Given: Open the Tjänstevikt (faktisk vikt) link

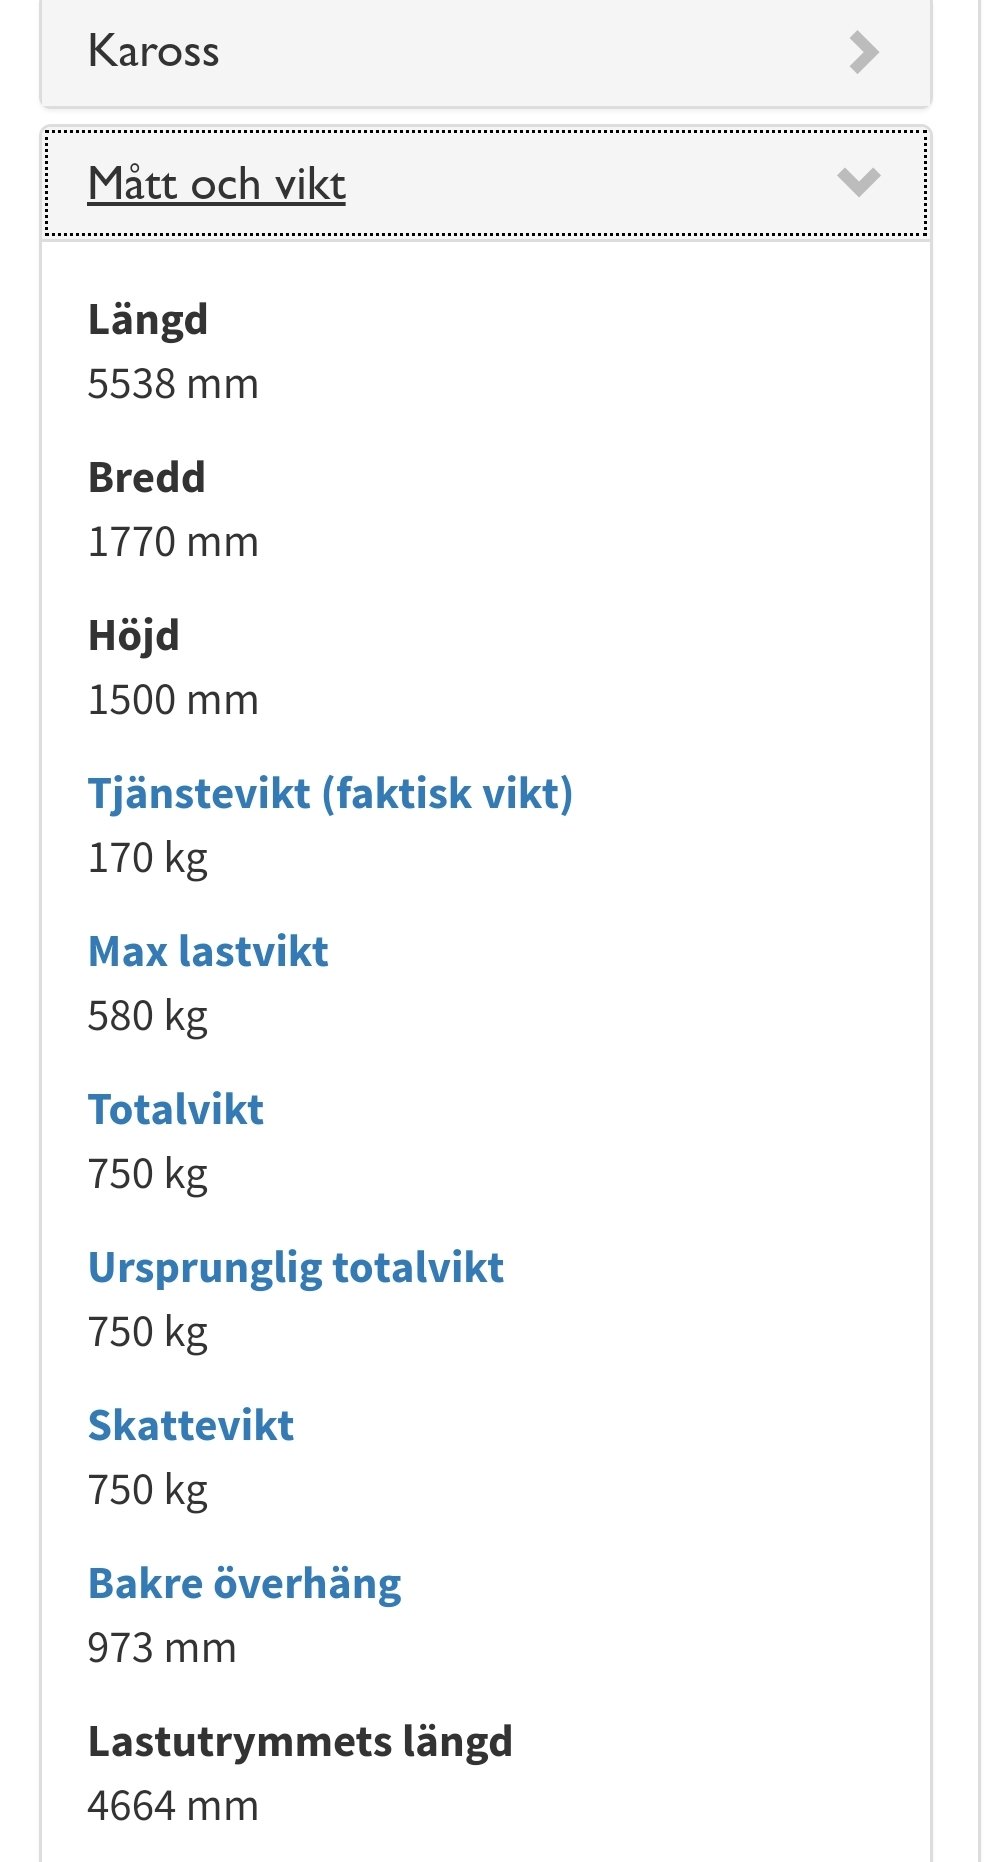Looking at the screenshot, I should pyautogui.click(x=330, y=793).
